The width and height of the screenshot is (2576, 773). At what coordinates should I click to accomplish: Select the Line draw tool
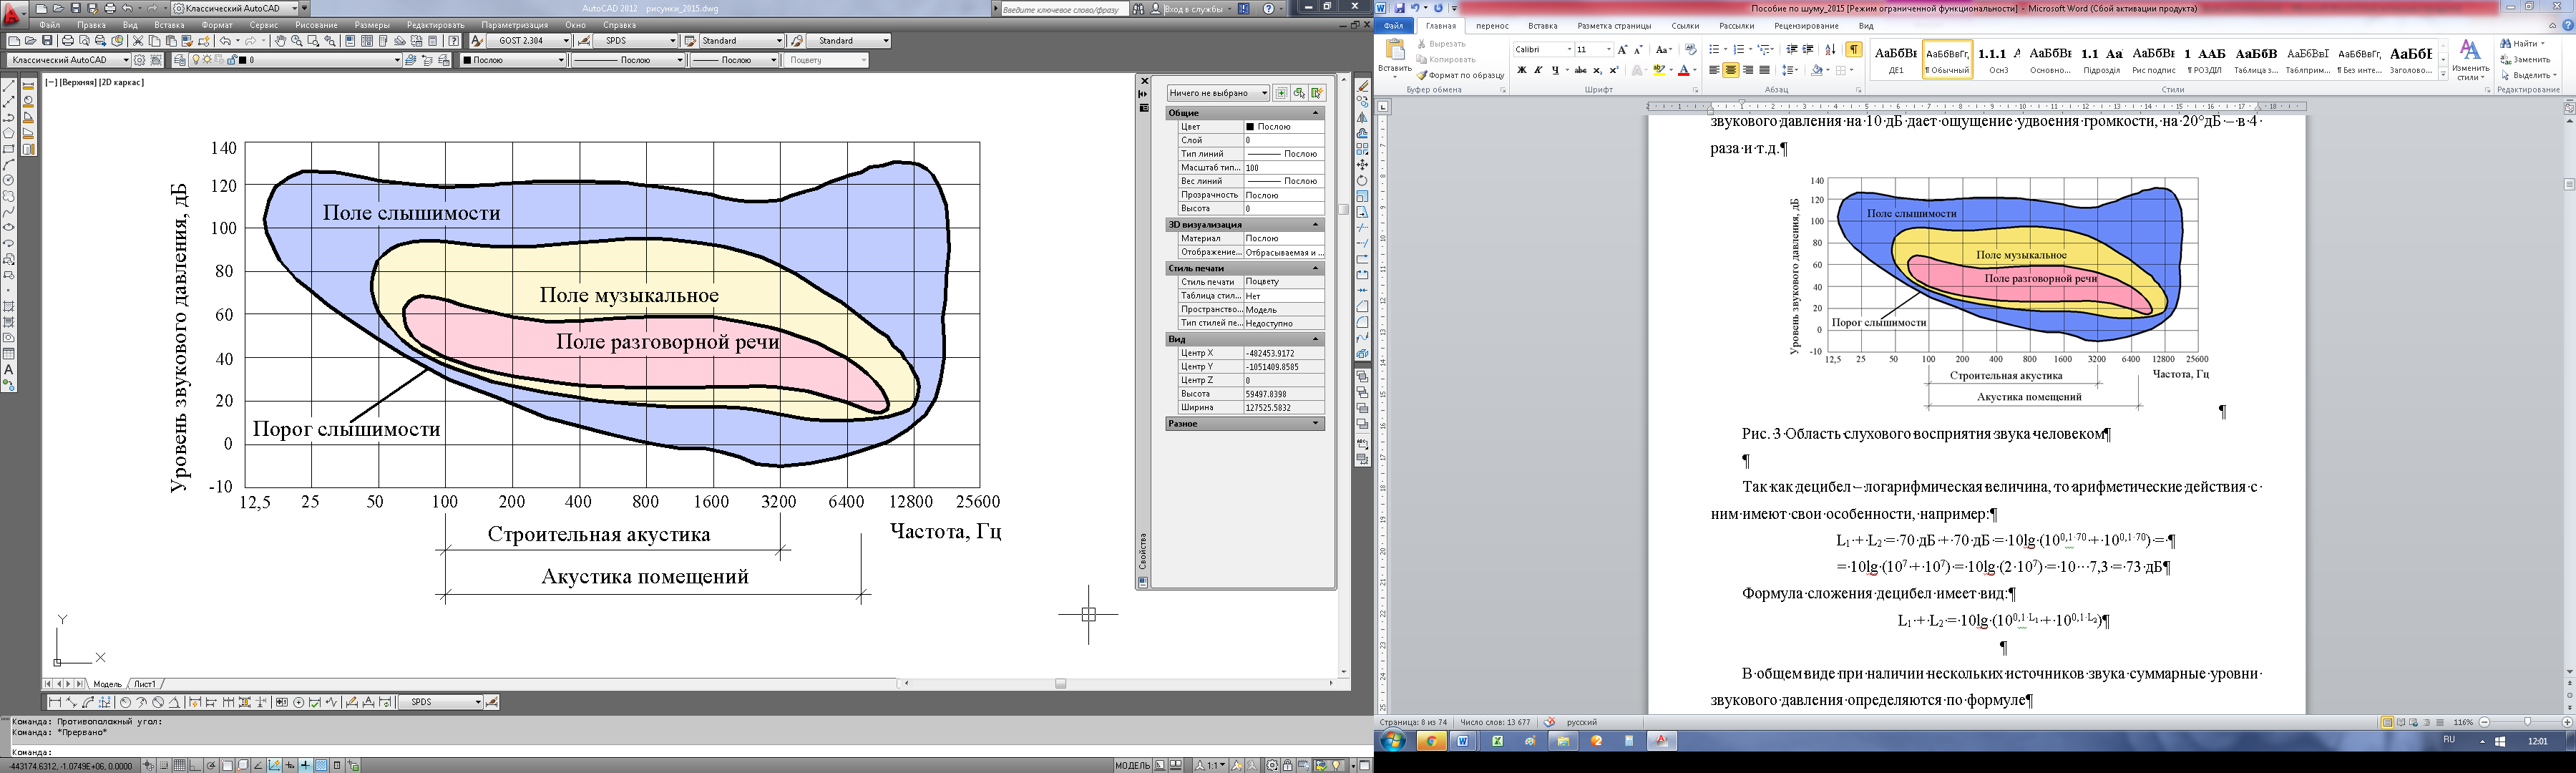[x=9, y=87]
